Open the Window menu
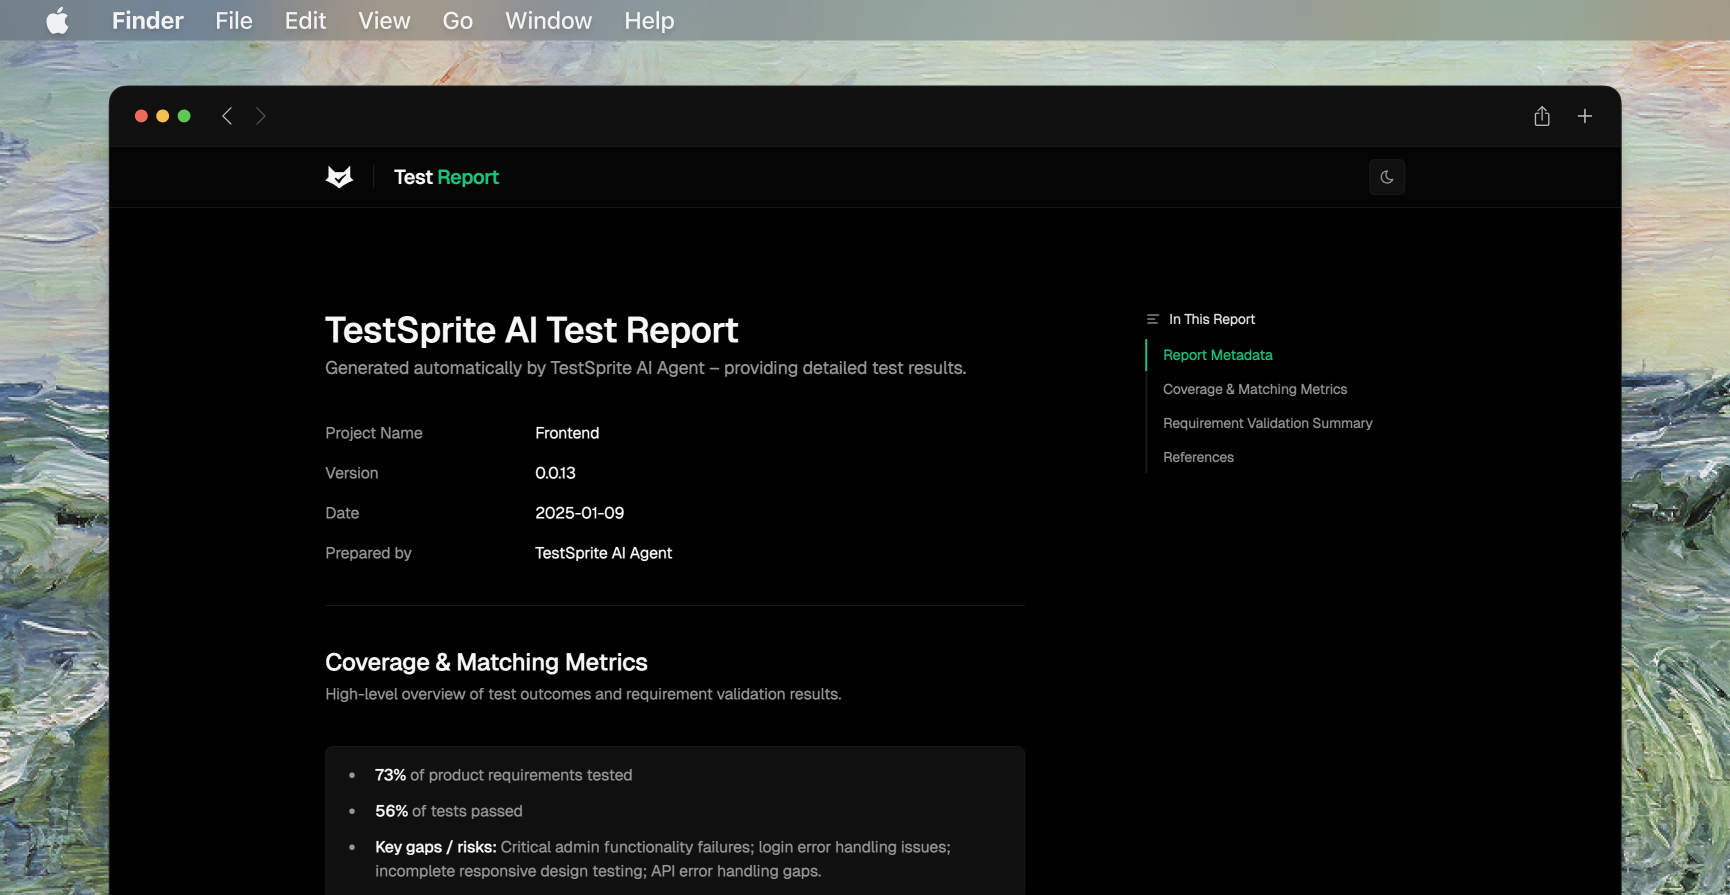The width and height of the screenshot is (1730, 895). pyautogui.click(x=548, y=20)
